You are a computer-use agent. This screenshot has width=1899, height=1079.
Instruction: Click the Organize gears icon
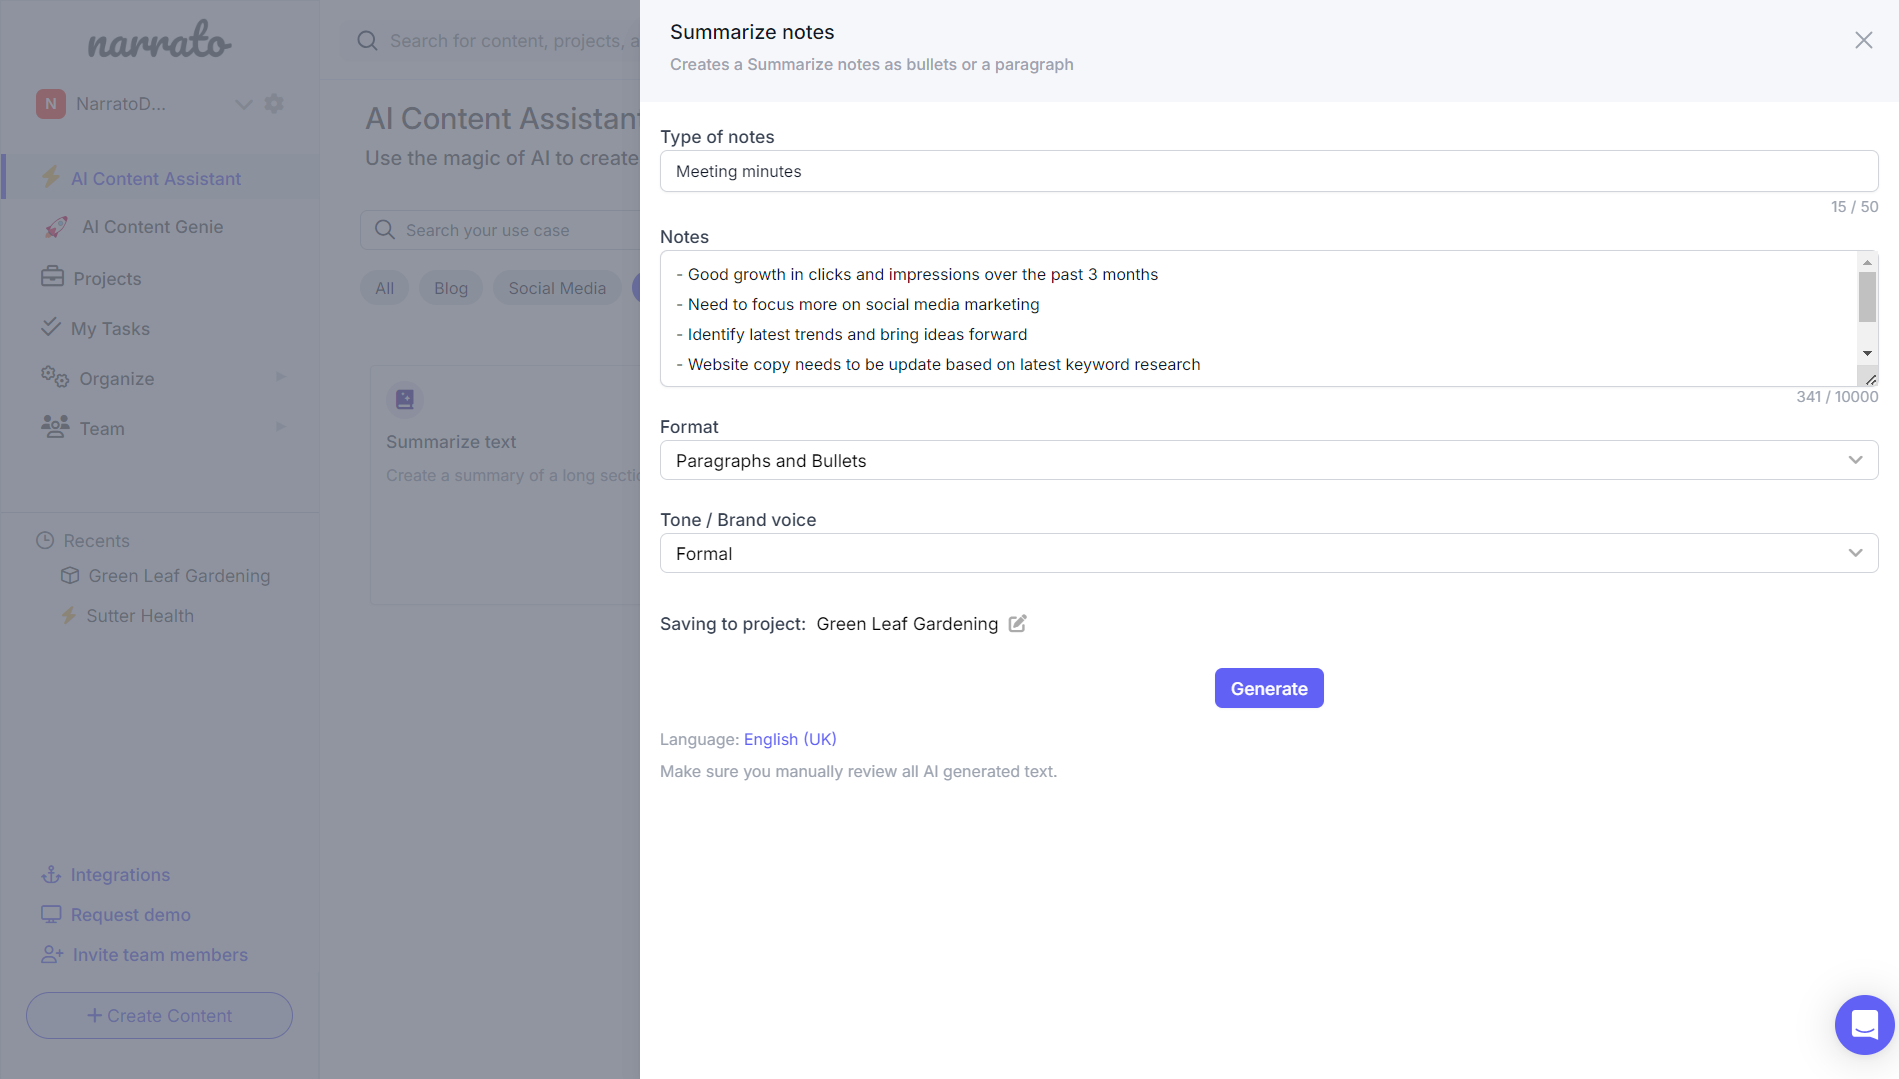click(x=55, y=377)
